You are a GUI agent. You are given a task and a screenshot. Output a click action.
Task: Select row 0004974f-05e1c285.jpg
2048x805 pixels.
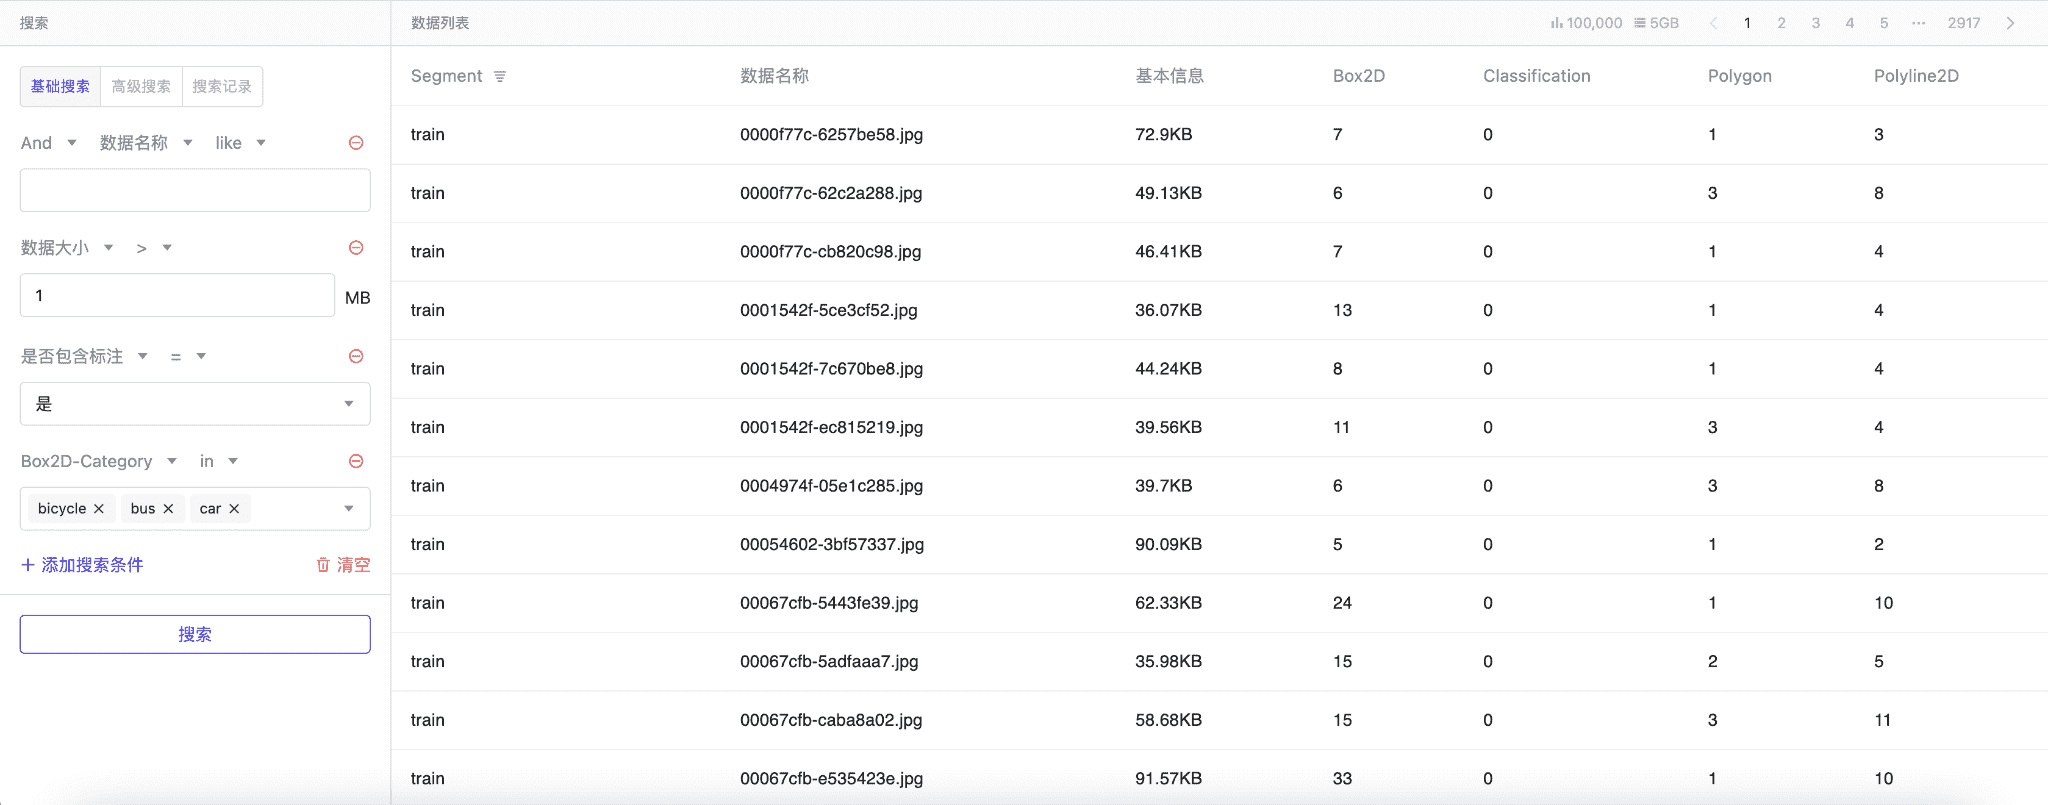(x=1219, y=486)
